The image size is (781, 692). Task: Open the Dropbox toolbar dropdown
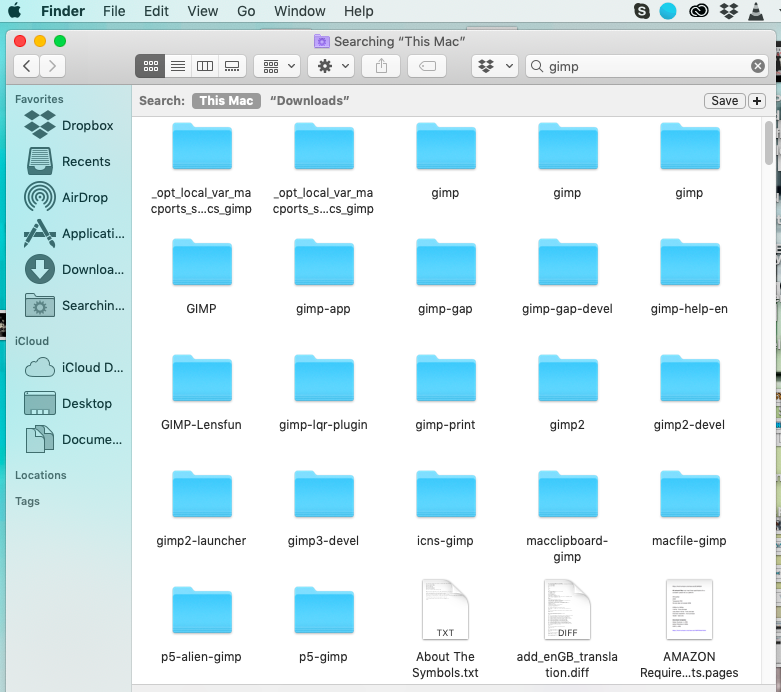[x=495, y=66]
